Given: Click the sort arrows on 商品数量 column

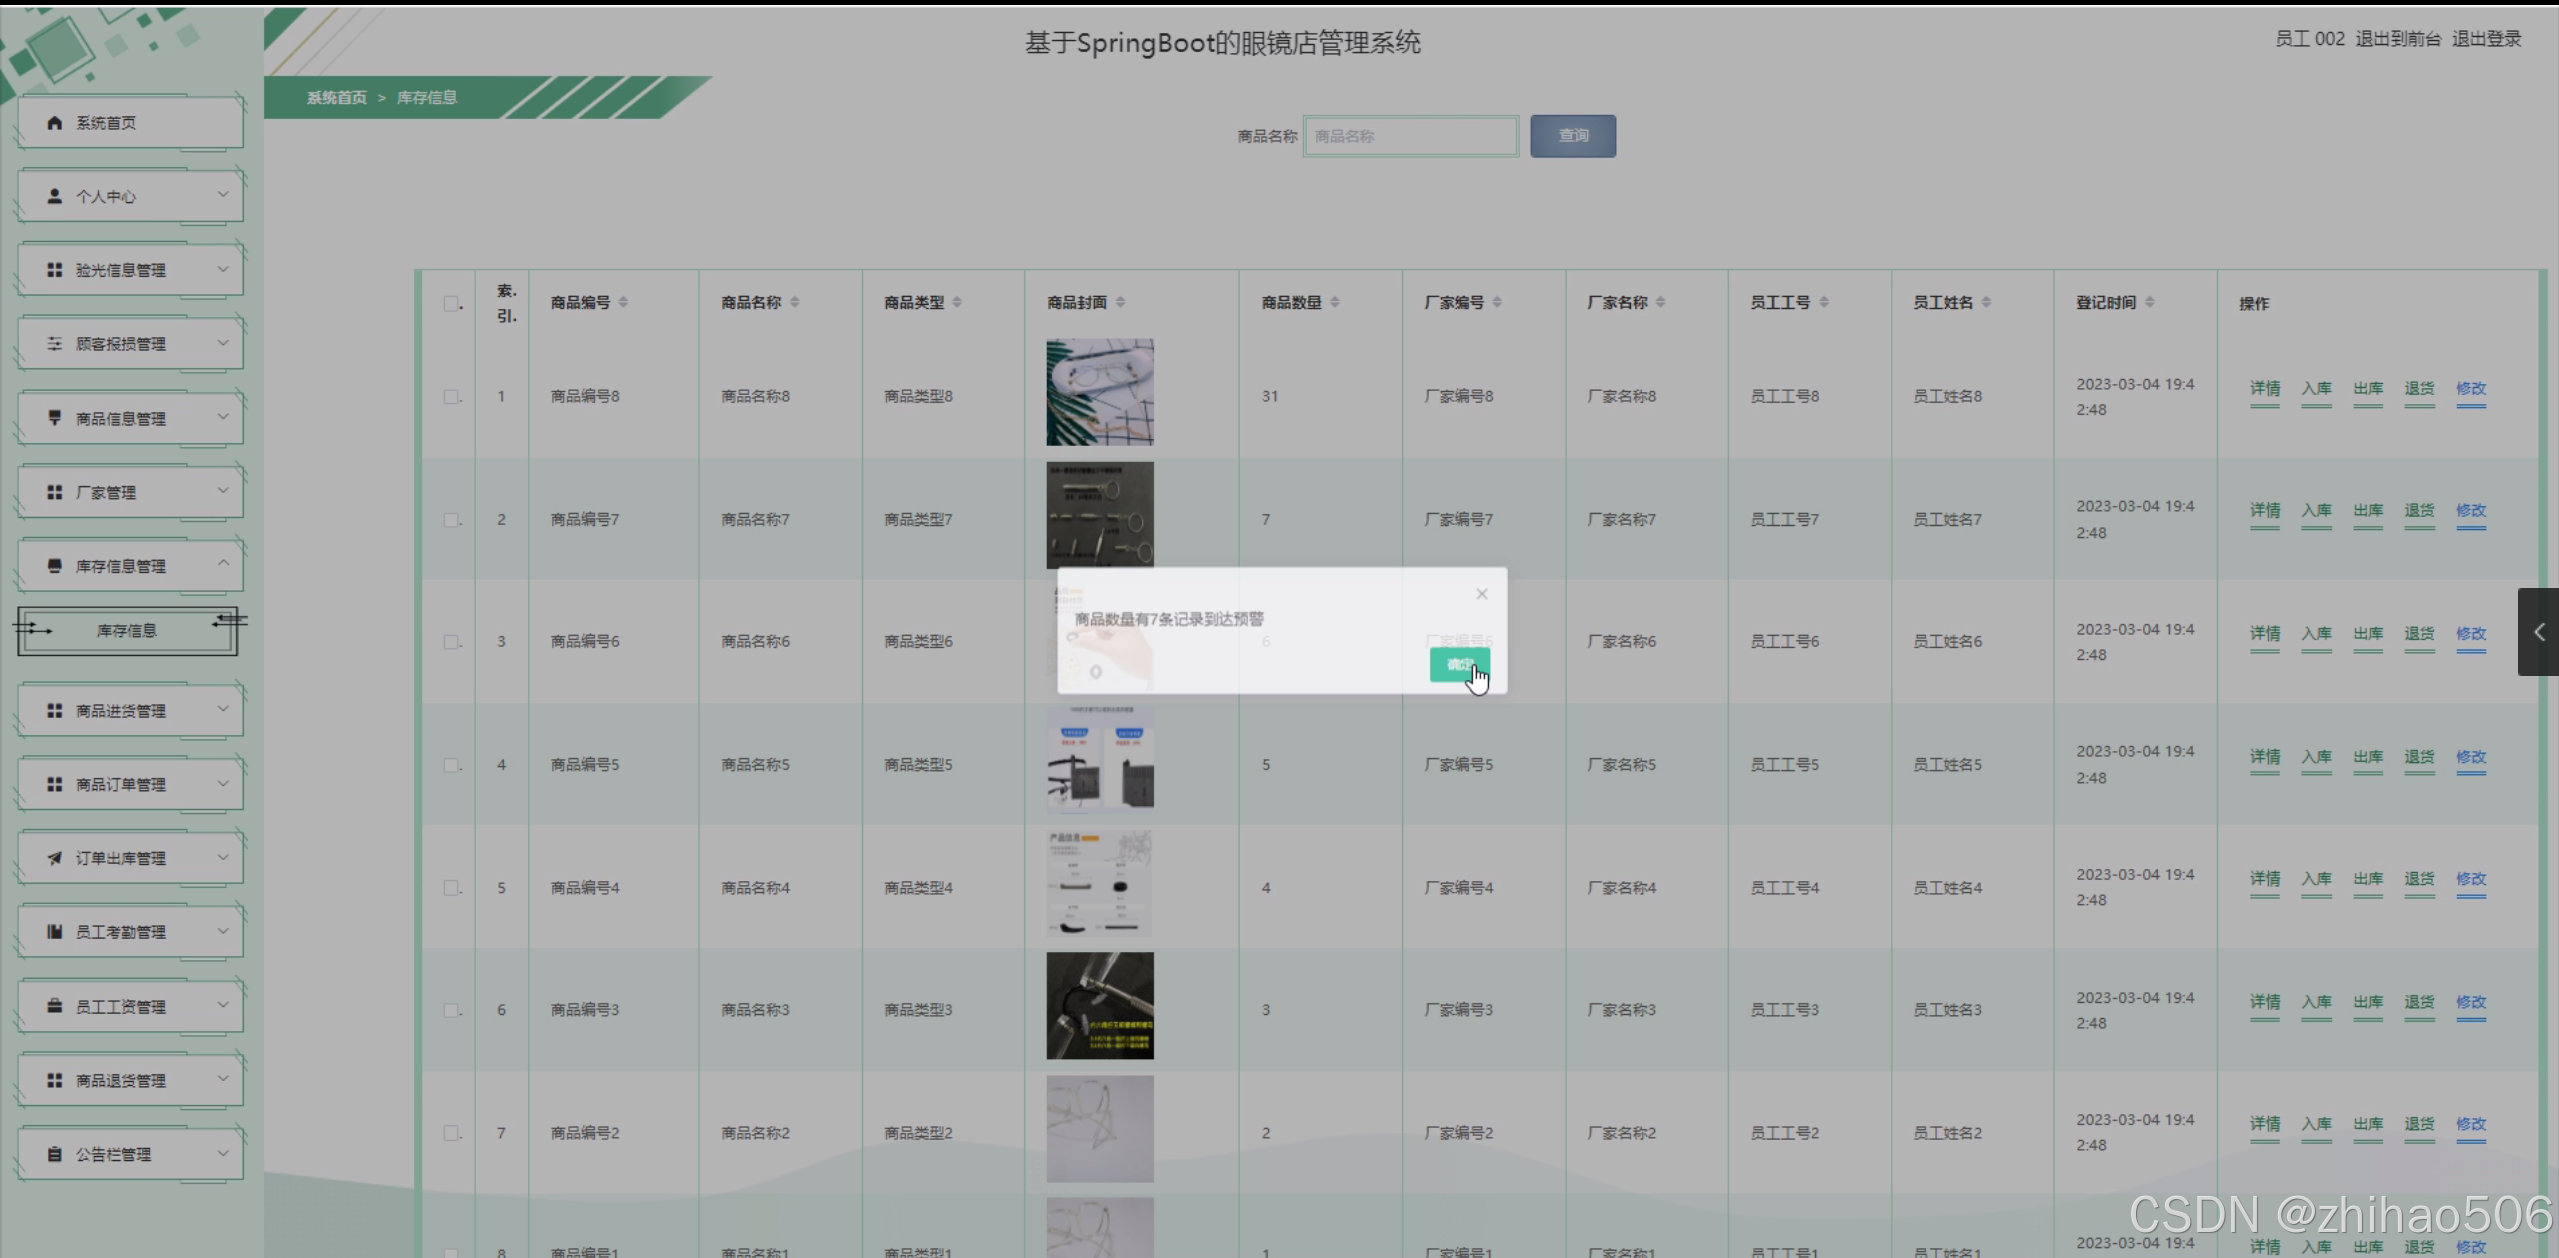Looking at the screenshot, I should [1335, 302].
